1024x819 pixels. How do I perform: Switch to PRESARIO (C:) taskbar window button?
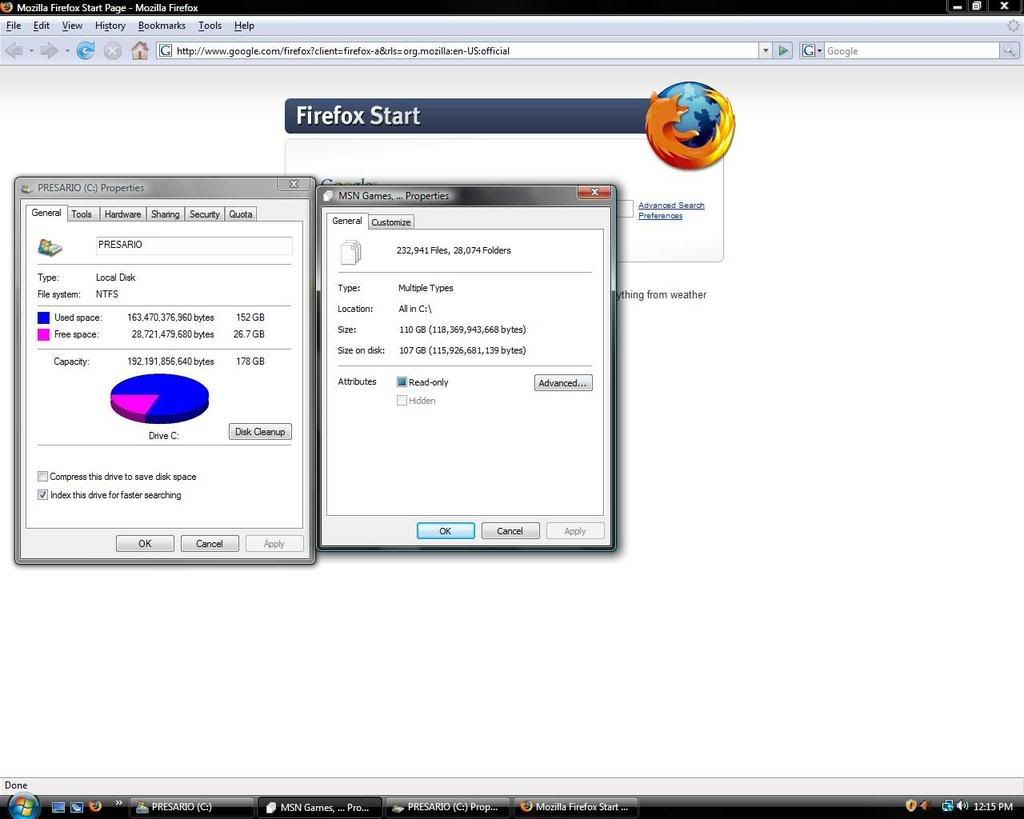pos(191,807)
